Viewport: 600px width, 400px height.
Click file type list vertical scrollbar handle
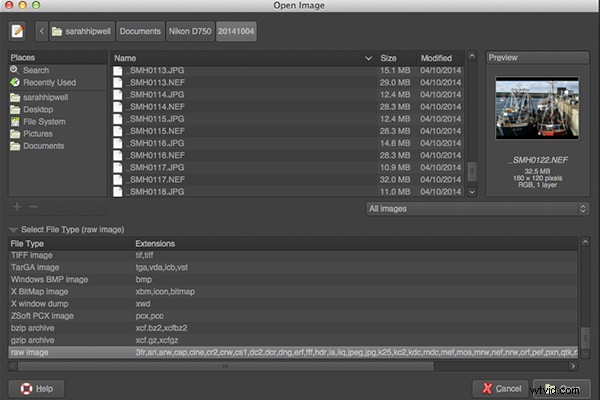click(585, 337)
